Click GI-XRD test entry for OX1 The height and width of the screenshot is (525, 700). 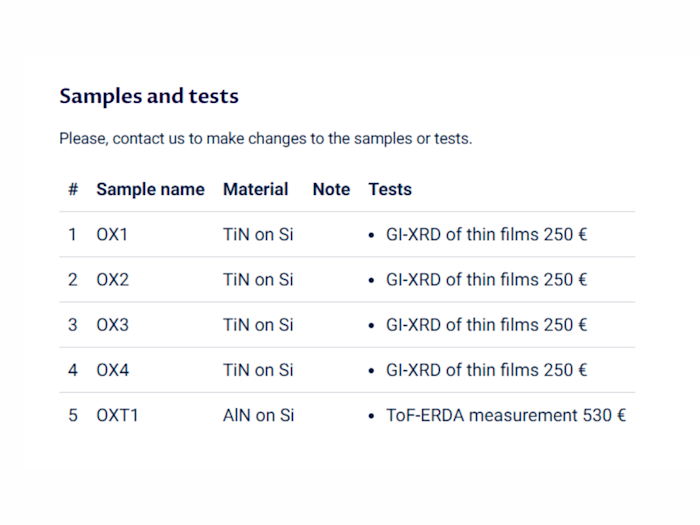coord(486,235)
